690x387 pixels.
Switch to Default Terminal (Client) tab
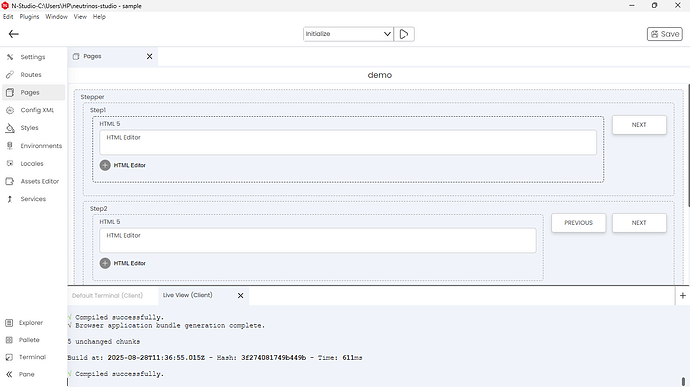click(x=107, y=295)
